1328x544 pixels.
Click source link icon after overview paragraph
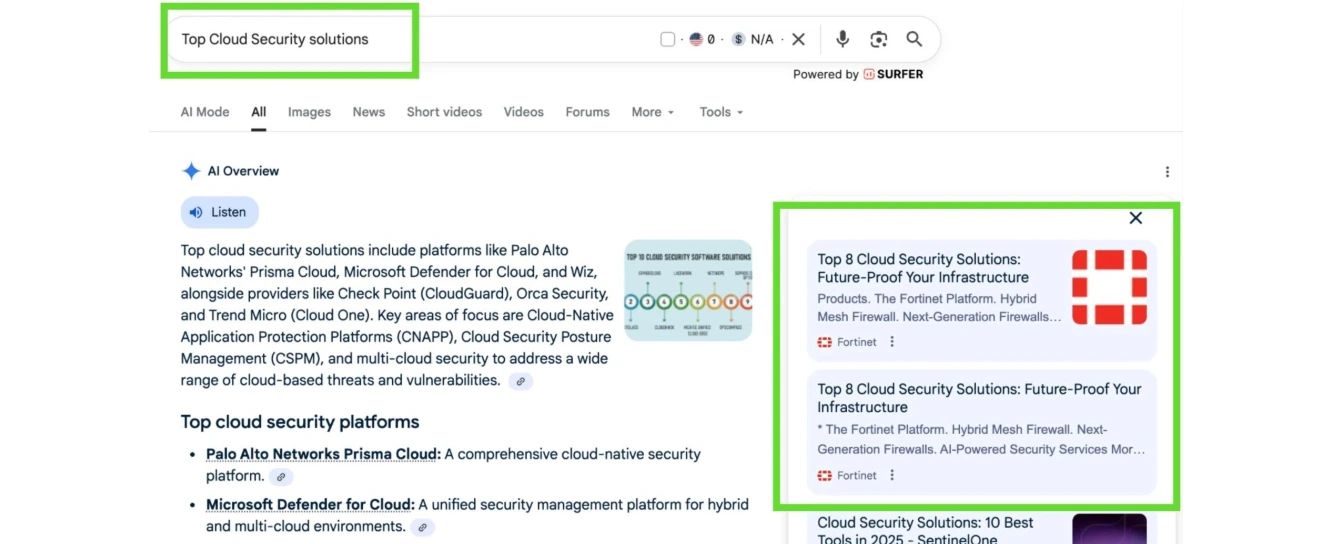point(520,381)
